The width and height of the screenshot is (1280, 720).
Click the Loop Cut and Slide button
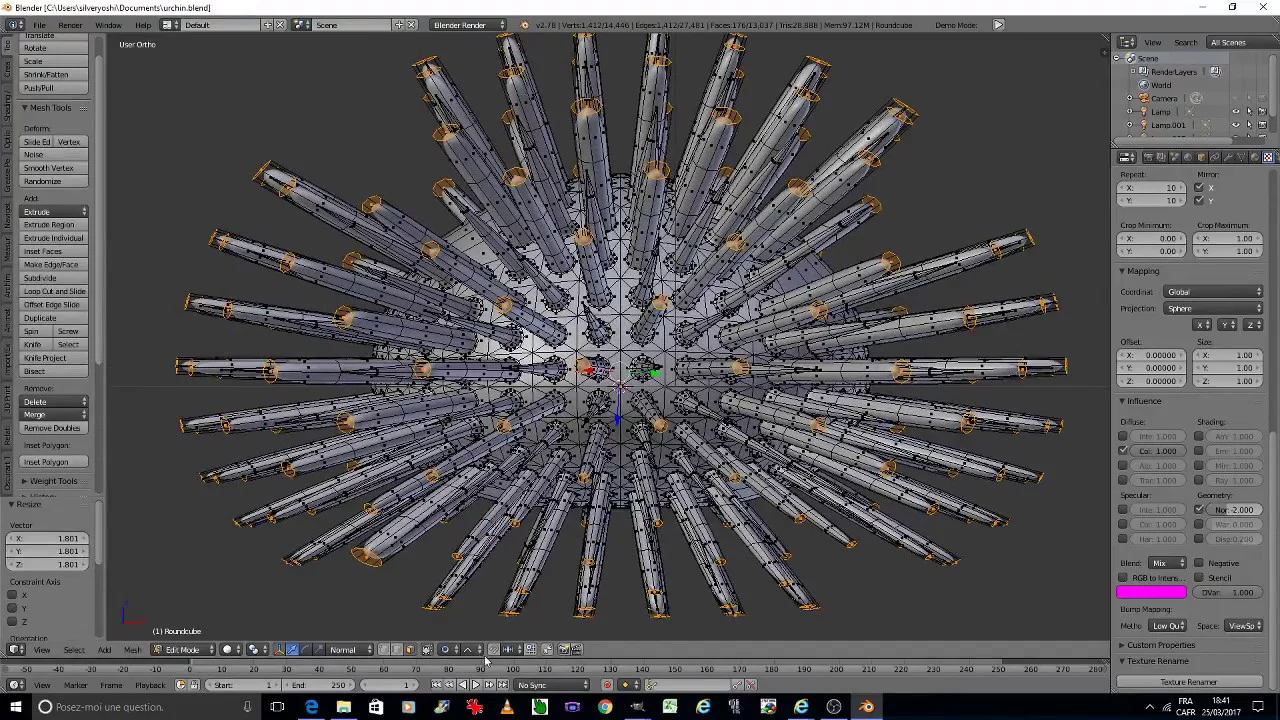(55, 291)
